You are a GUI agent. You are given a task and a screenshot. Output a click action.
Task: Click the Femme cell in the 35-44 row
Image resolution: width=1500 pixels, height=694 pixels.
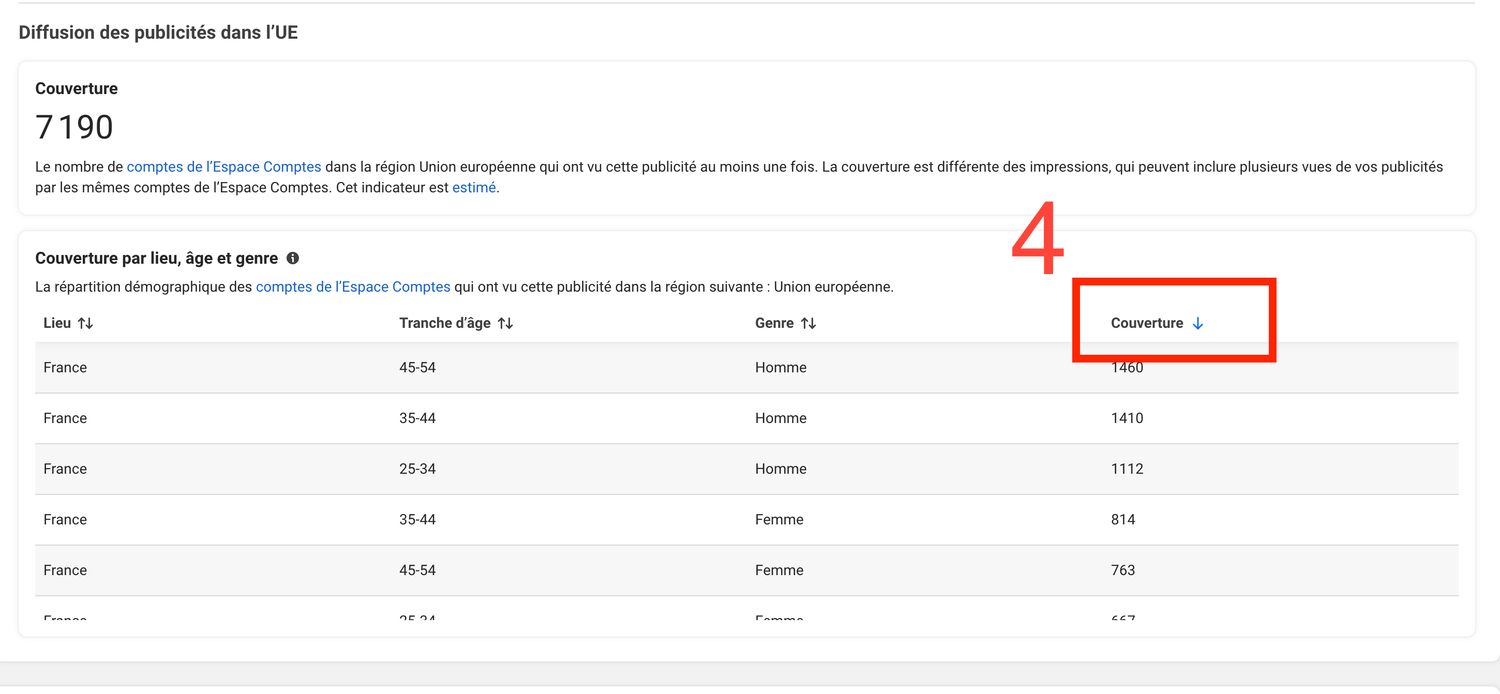tap(779, 520)
